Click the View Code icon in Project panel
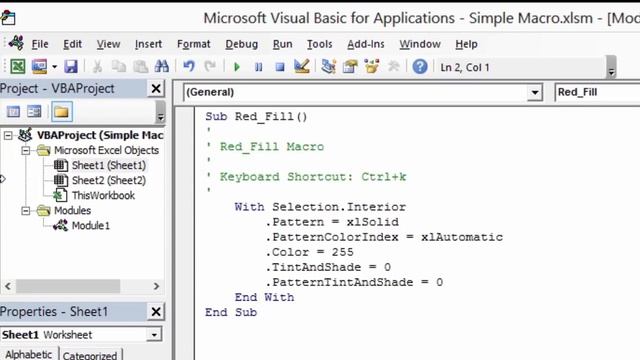The height and width of the screenshot is (360, 640). point(13,111)
